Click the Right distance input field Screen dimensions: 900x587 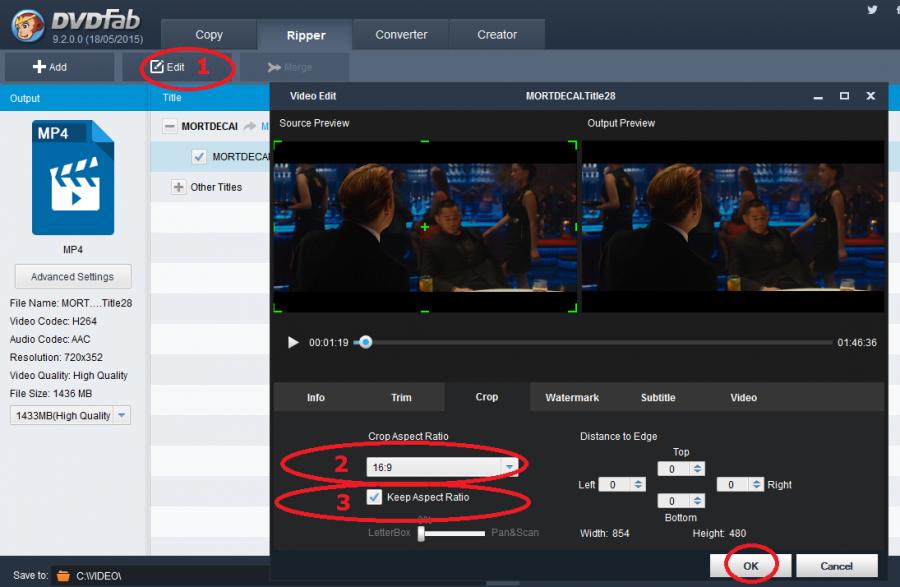tap(734, 484)
